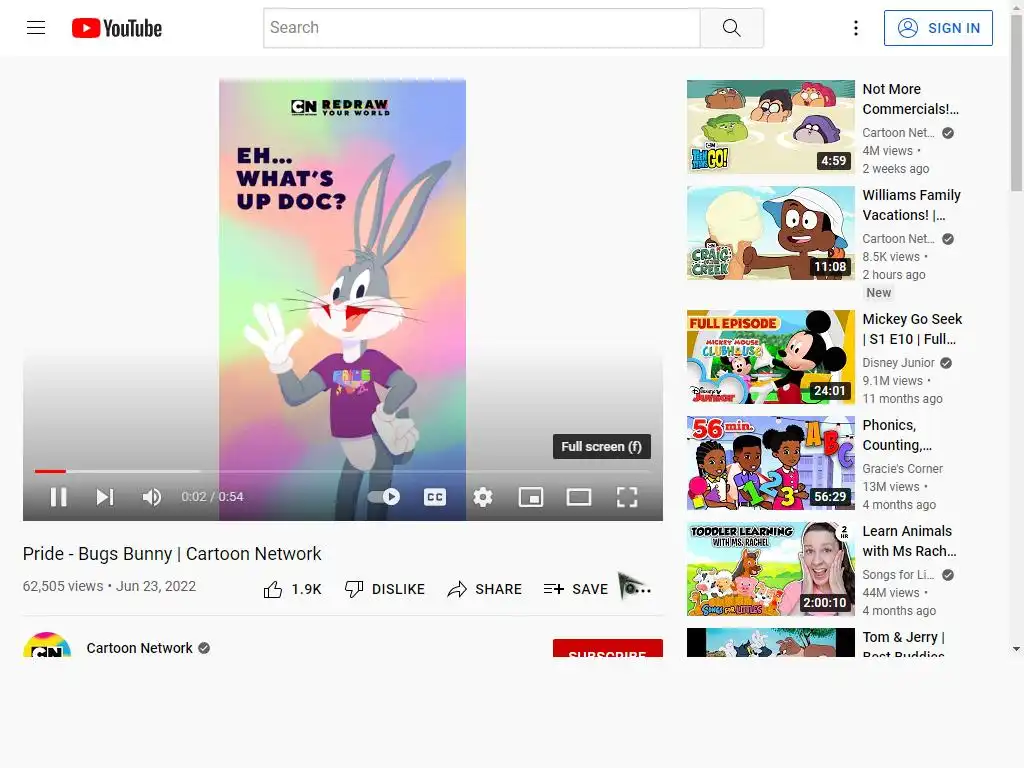Enable miniplayer mode
Image resolution: width=1024 pixels, height=768 pixels.
pyautogui.click(x=531, y=497)
